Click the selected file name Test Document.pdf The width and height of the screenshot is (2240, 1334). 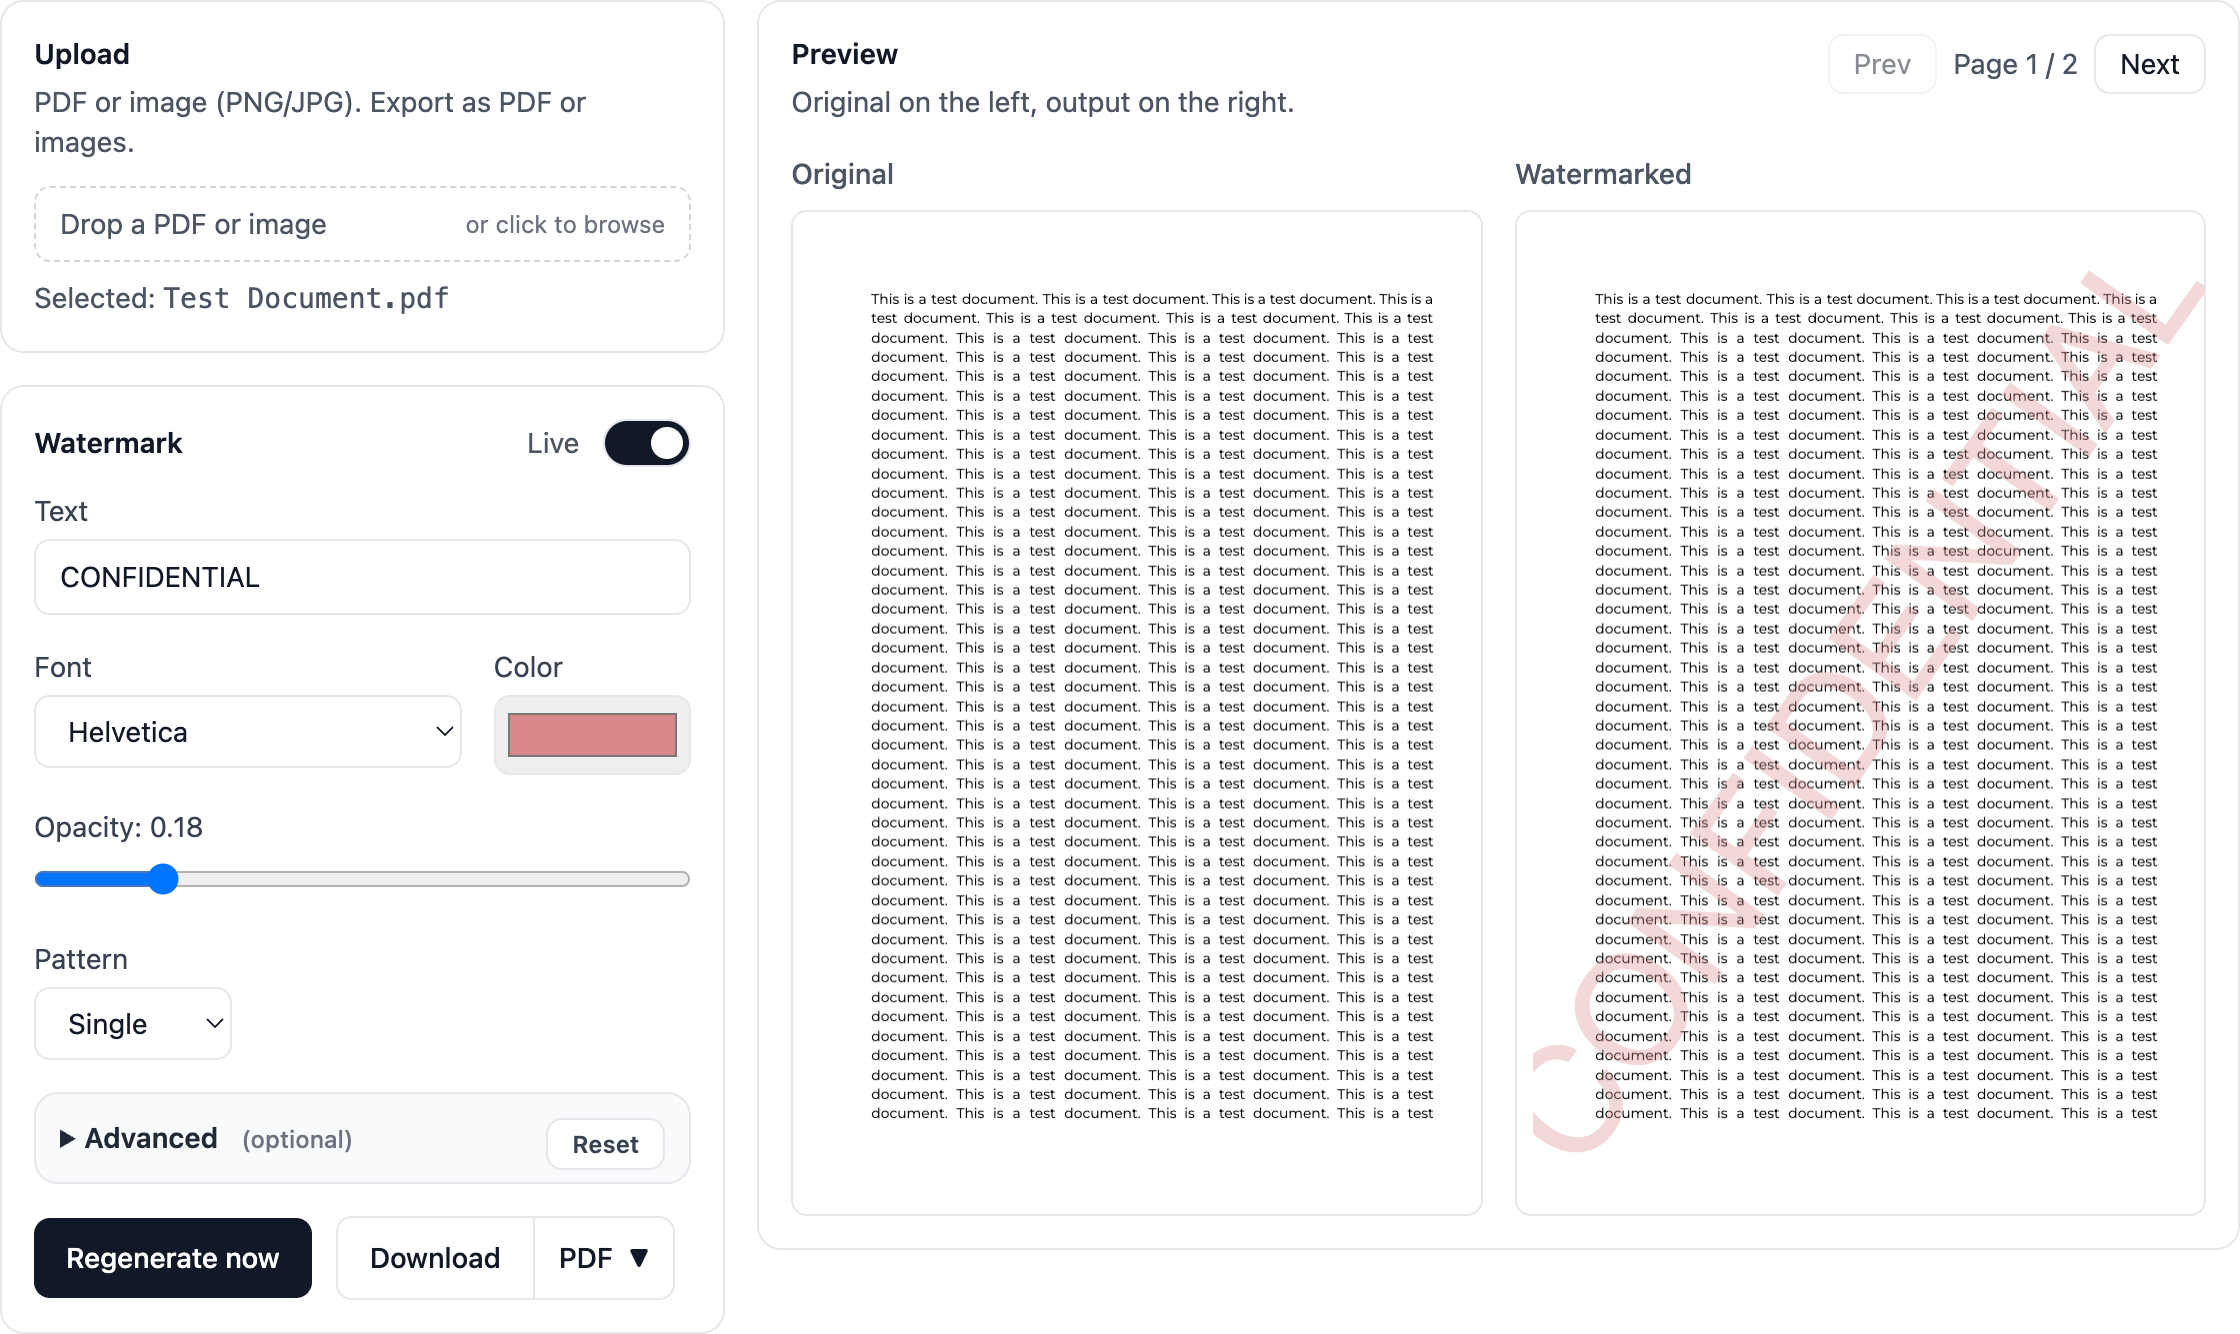[x=304, y=297]
